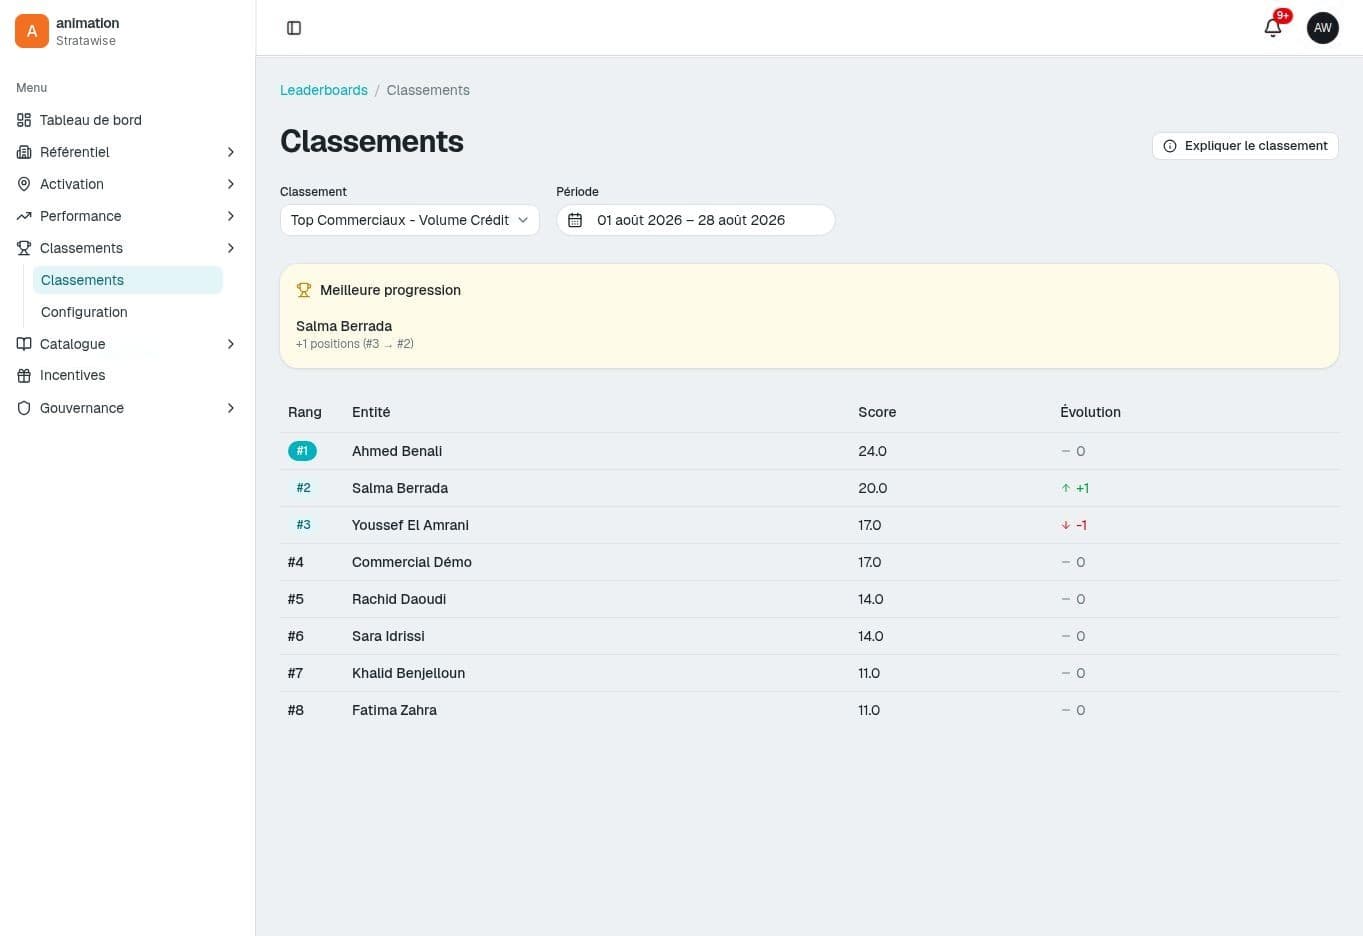Click the Incentives gift icon
The image size is (1363, 936).
click(x=24, y=376)
